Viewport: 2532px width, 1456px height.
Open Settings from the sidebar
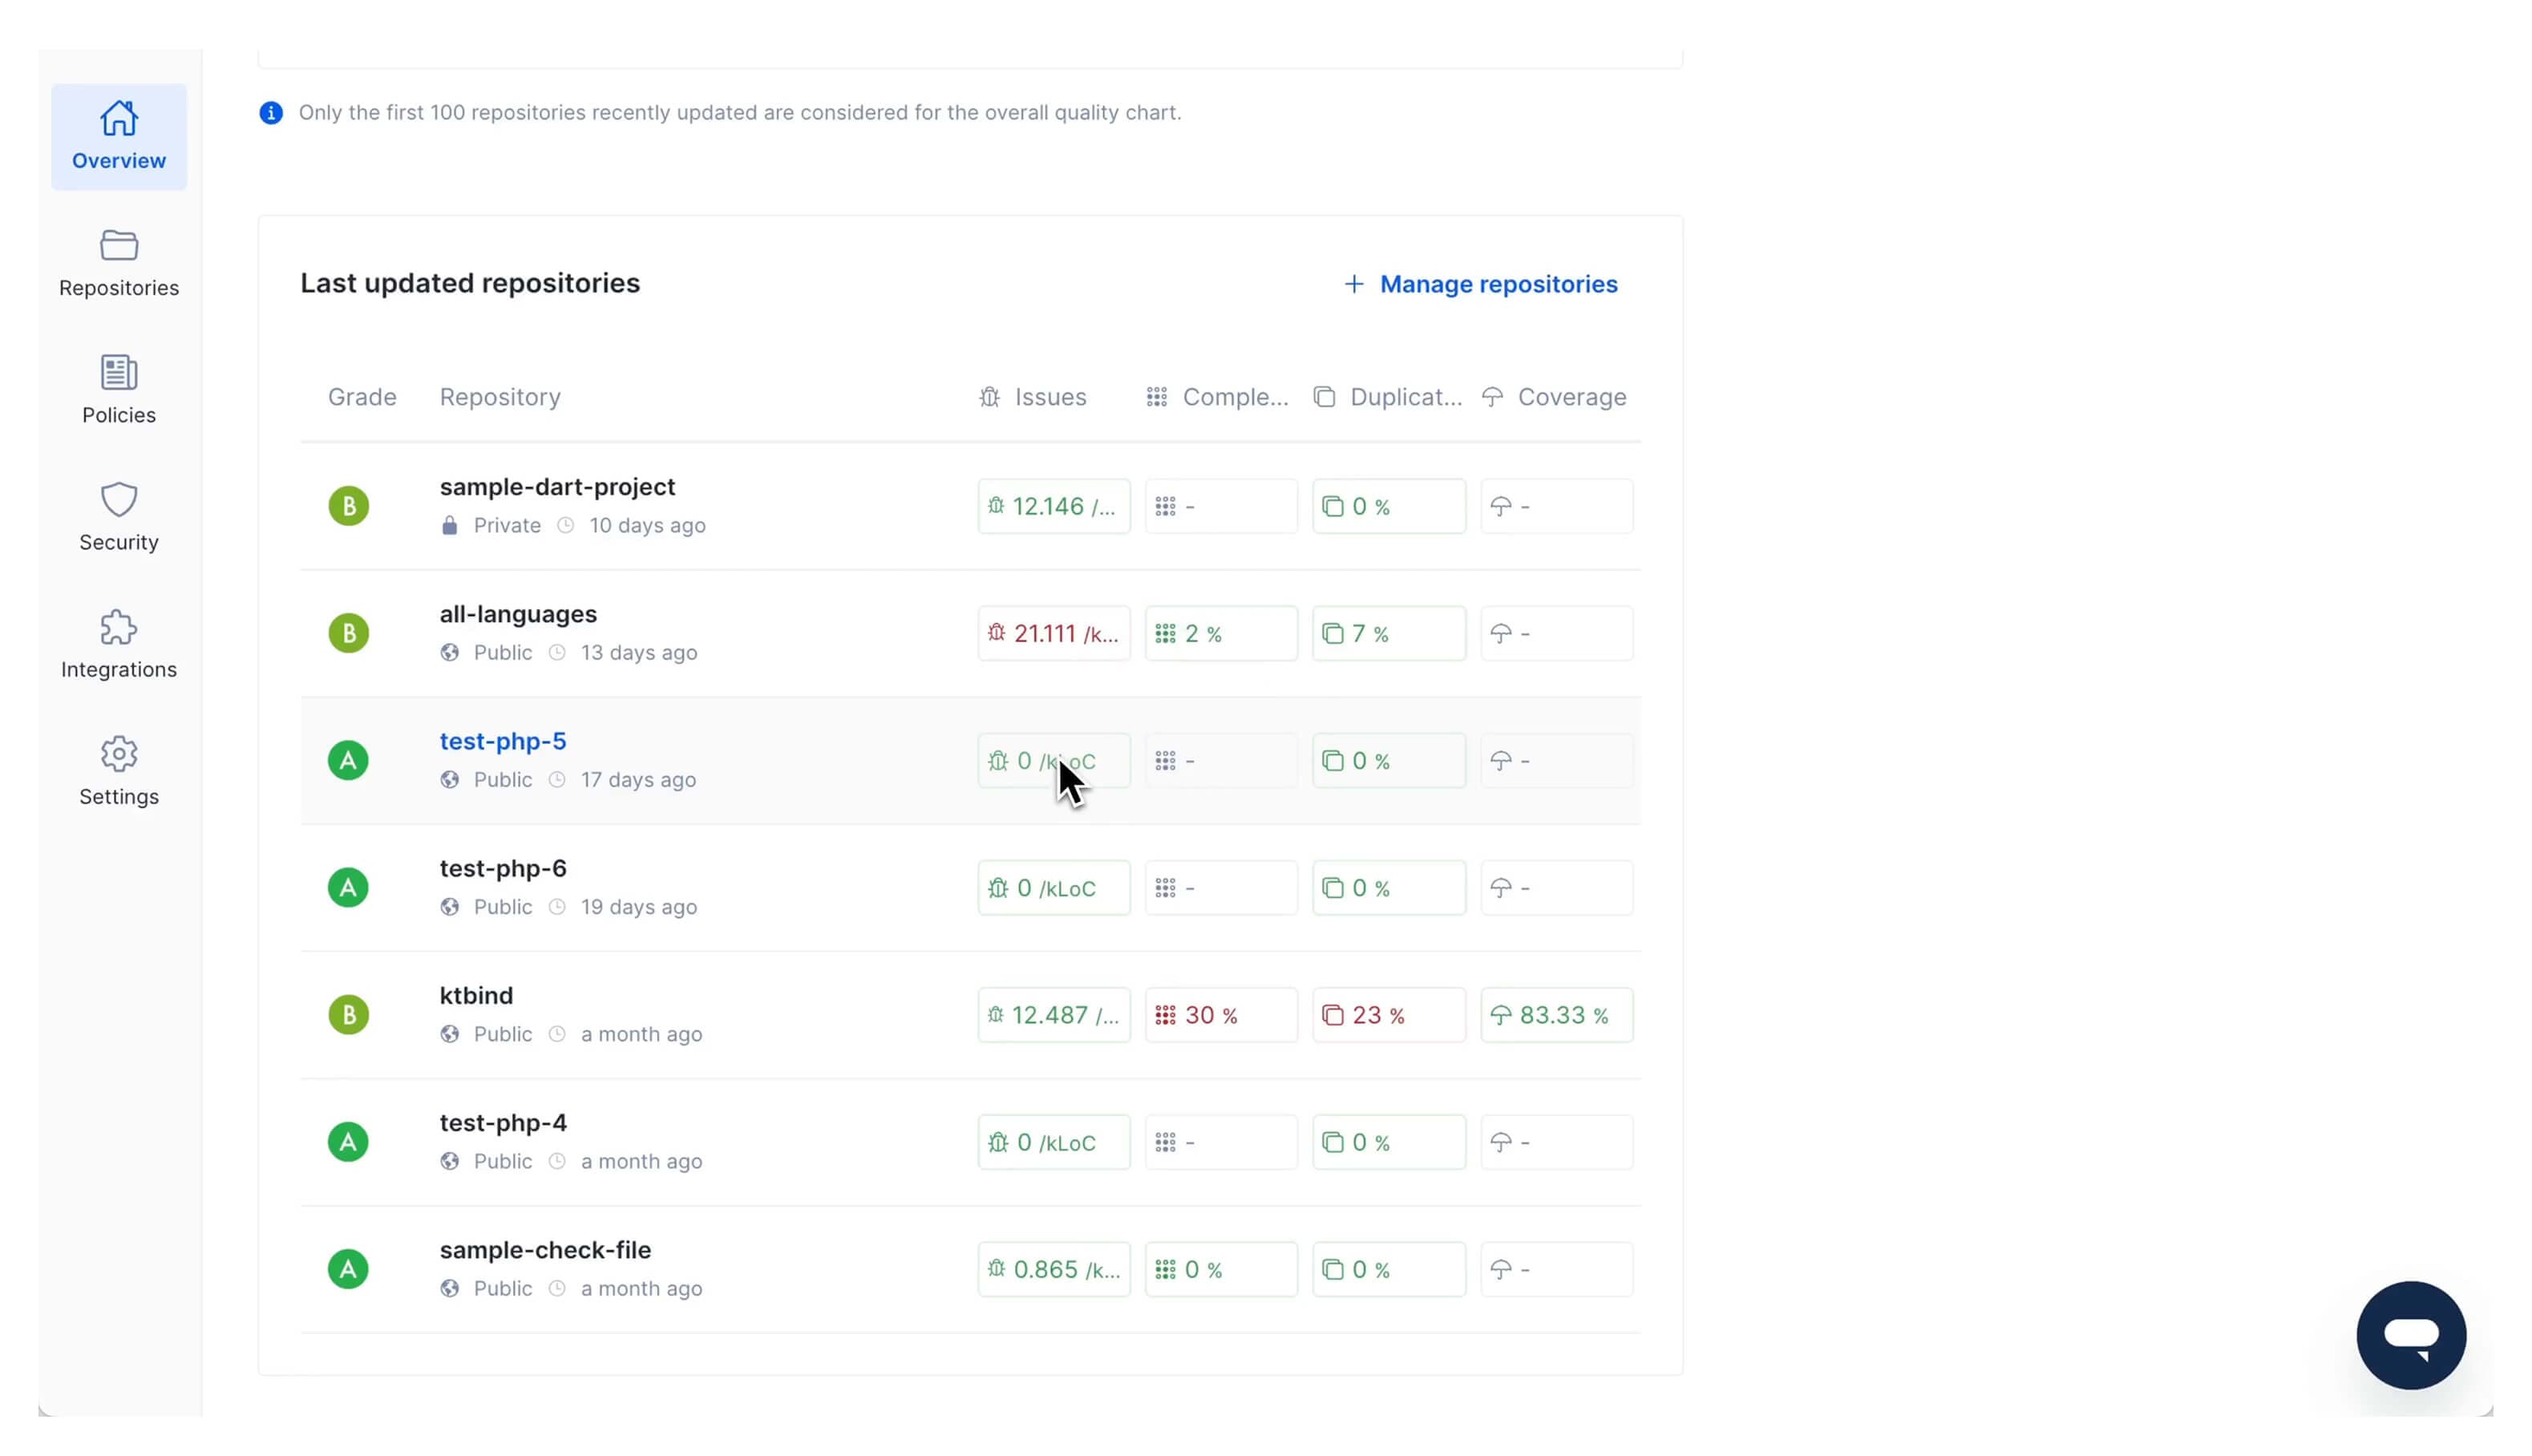[118, 772]
